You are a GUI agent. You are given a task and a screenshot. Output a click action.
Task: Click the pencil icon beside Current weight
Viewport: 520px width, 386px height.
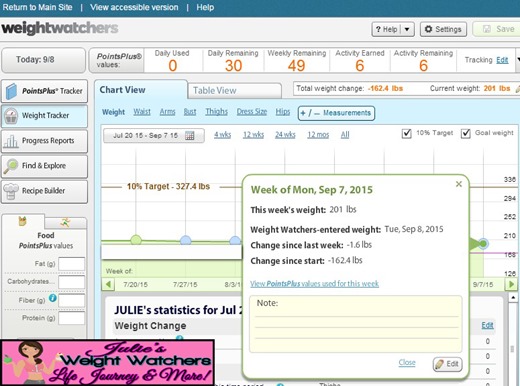tap(517, 89)
